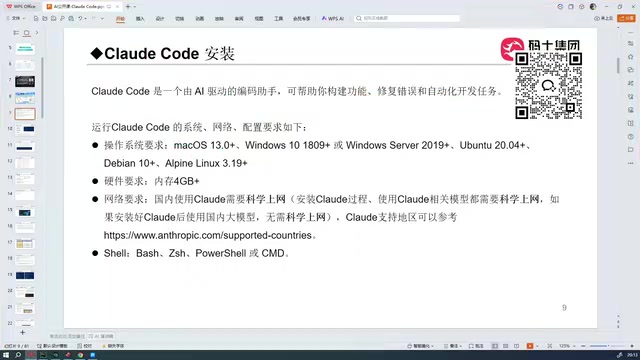
Task: Click the 默认设计模板 status item
Action: point(52,346)
